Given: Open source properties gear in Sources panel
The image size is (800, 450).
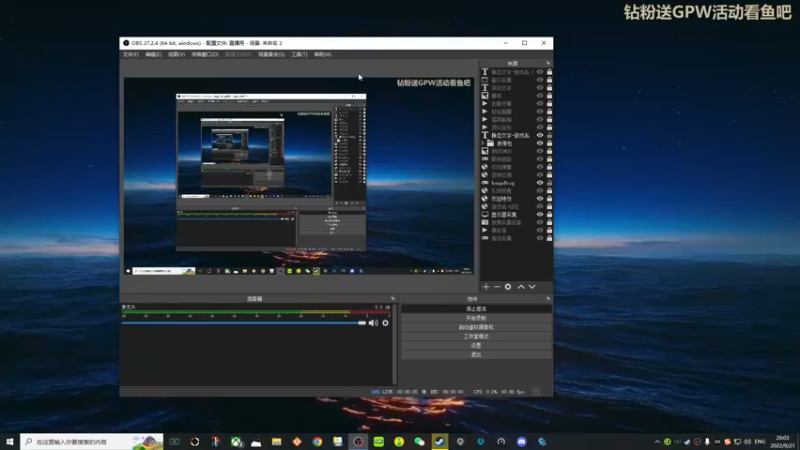Looking at the screenshot, I should point(508,287).
